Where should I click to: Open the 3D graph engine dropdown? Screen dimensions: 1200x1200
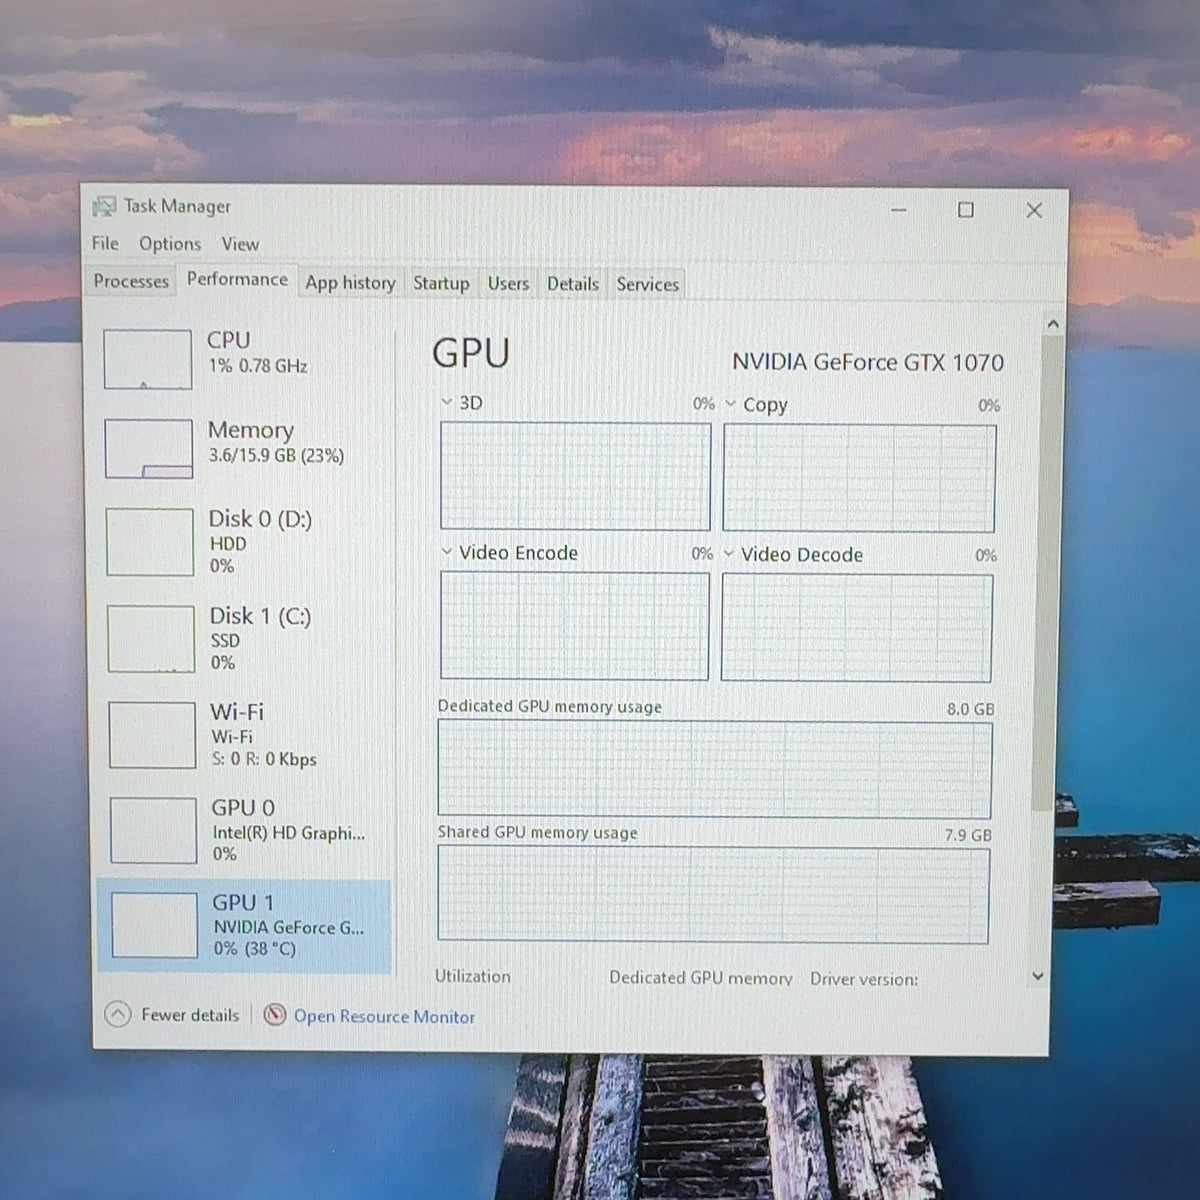point(447,403)
